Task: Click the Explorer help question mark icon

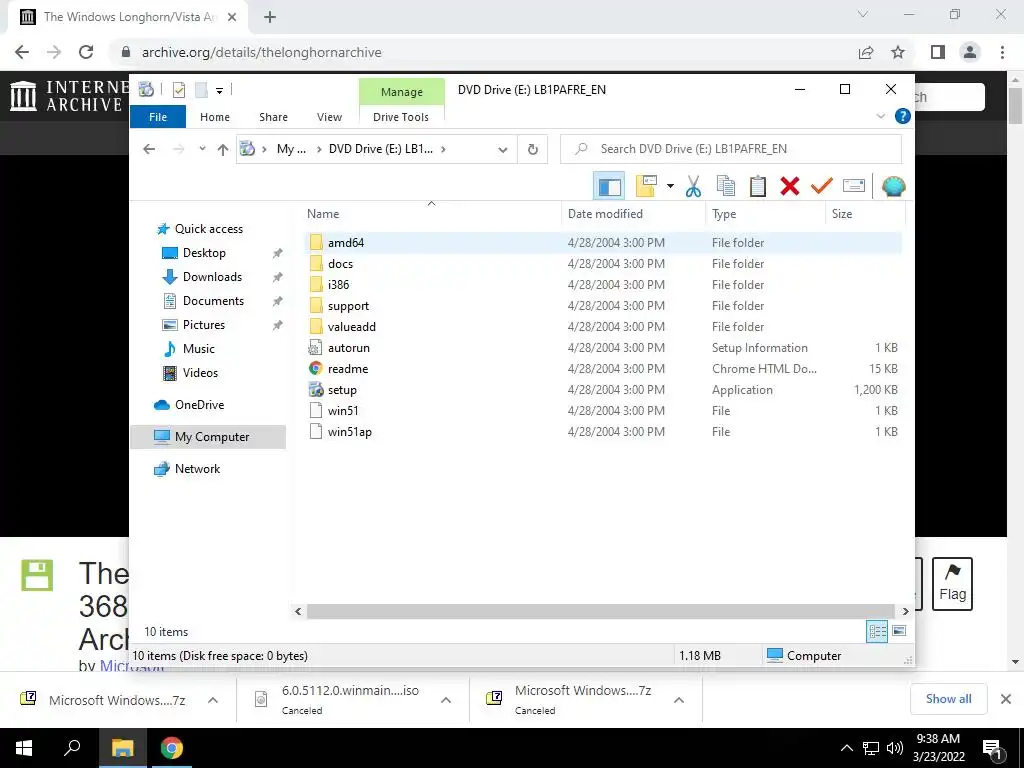Action: pyautogui.click(x=903, y=116)
